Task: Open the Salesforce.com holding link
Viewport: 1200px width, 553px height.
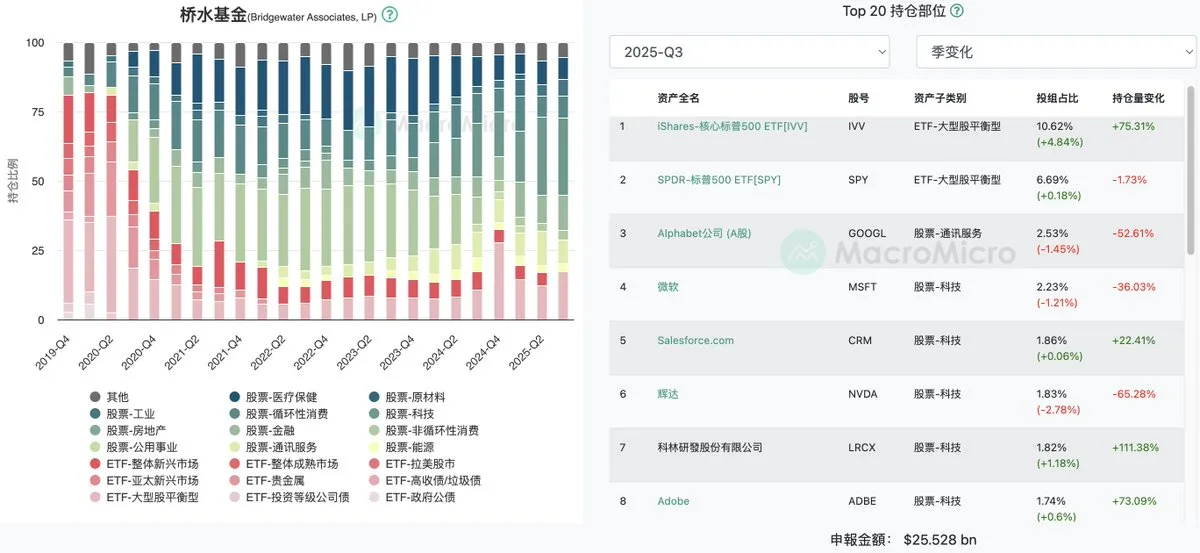Action: pyautogui.click(x=695, y=340)
